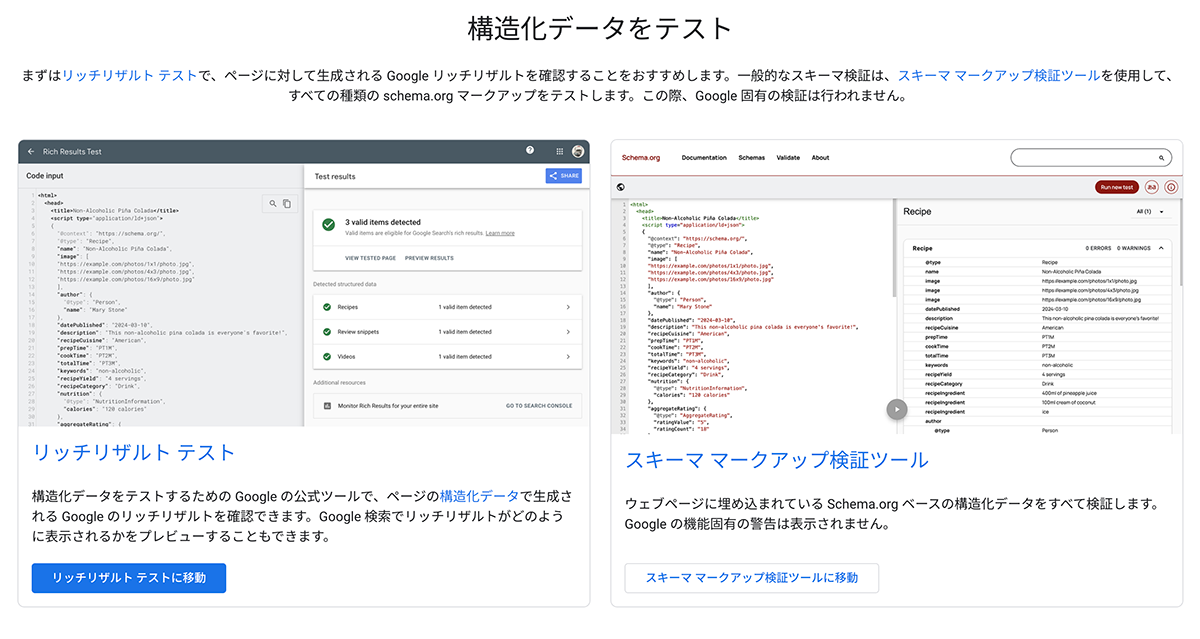1200x639 pixels.
Task: Open the help question mark icon
Action: coord(530,151)
